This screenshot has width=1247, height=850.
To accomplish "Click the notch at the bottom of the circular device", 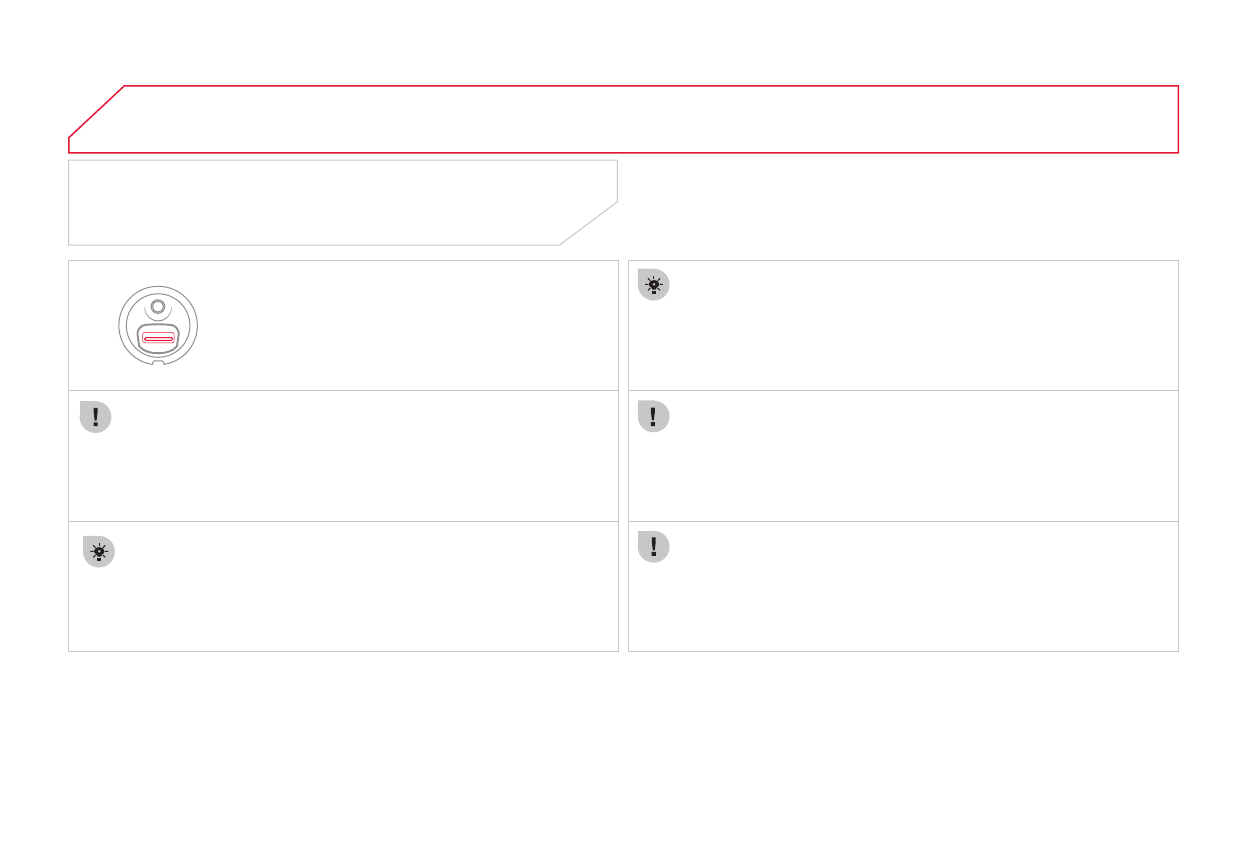I will coord(158,362).
